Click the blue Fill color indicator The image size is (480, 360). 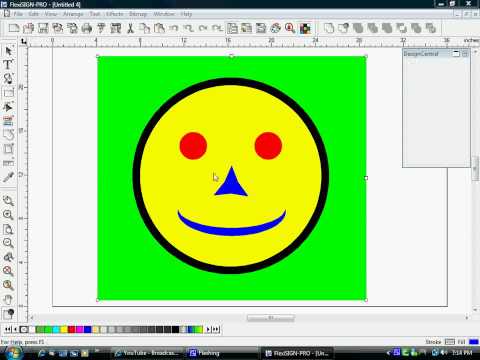click(473, 342)
